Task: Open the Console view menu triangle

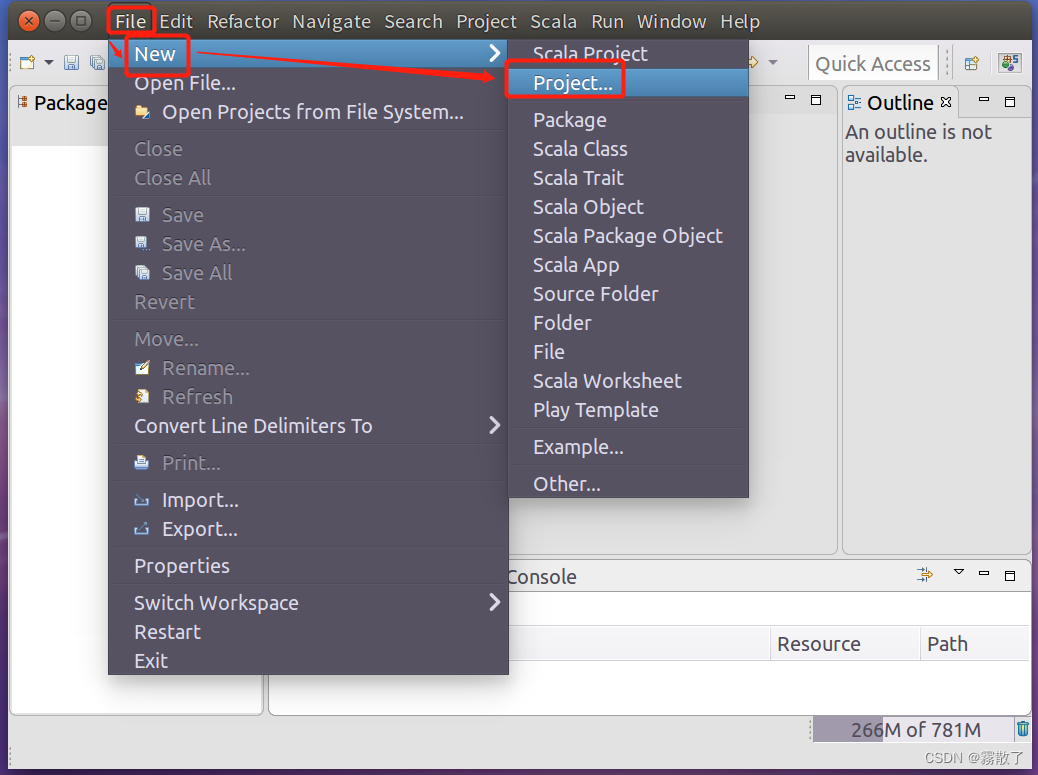Action: pyautogui.click(x=959, y=571)
